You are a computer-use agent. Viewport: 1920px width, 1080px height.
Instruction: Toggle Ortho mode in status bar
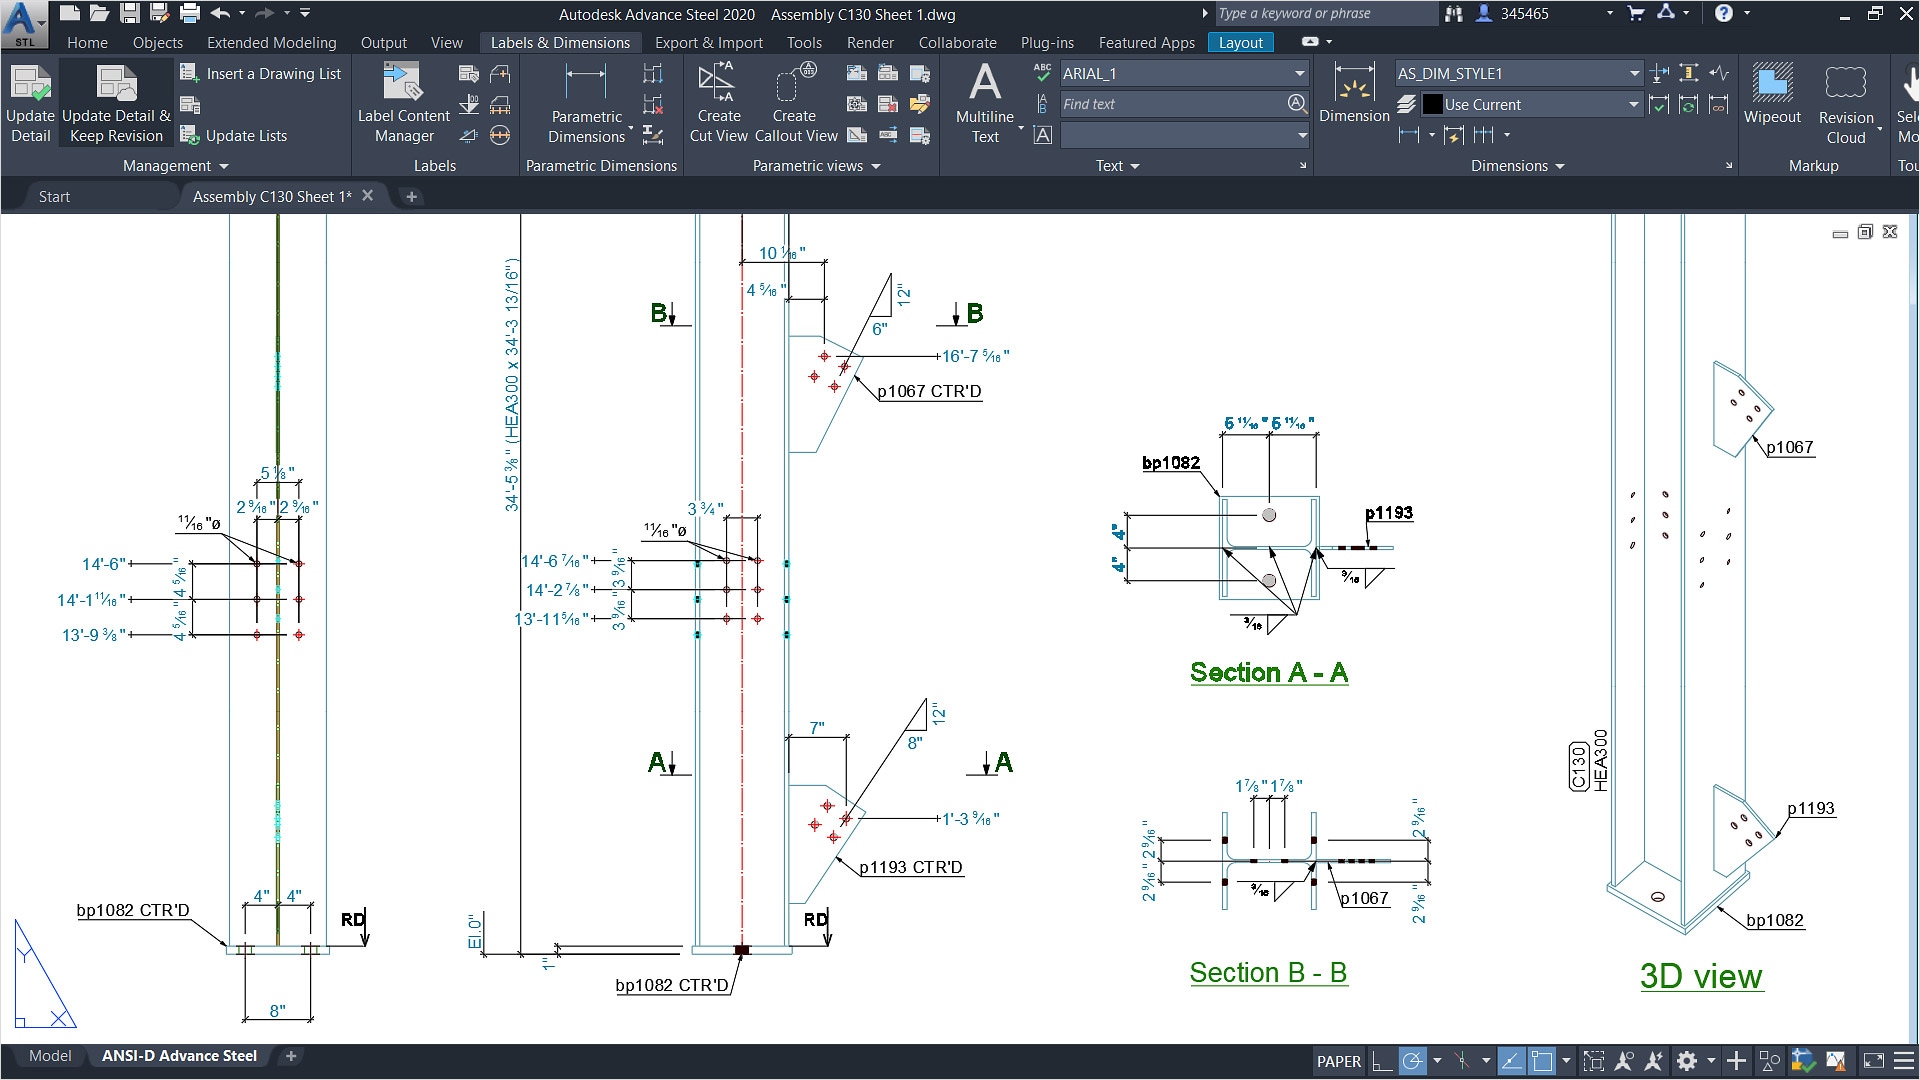[1382, 1061]
